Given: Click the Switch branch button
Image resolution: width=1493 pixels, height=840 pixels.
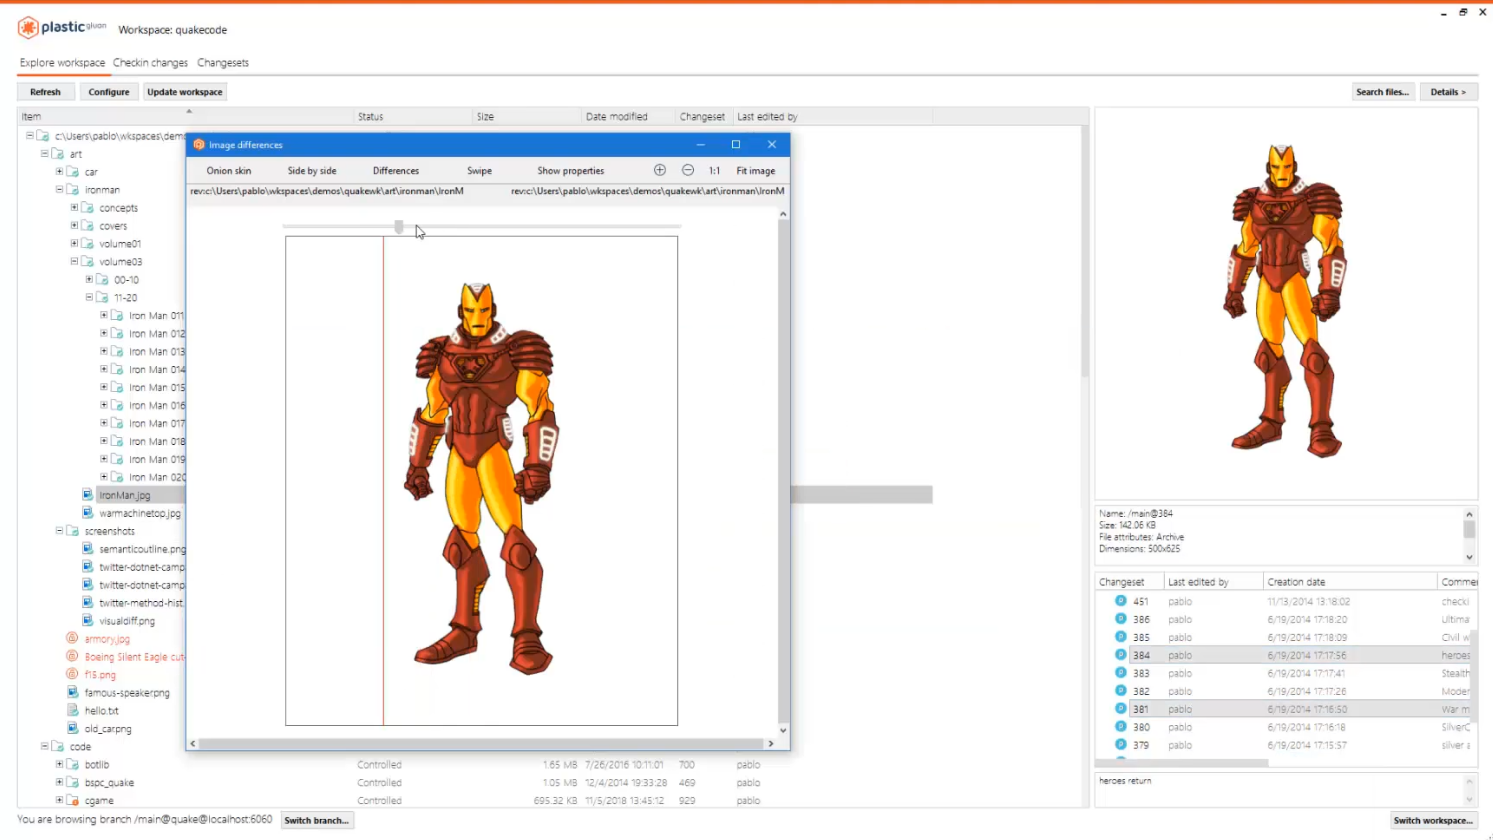Looking at the screenshot, I should point(316,820).
